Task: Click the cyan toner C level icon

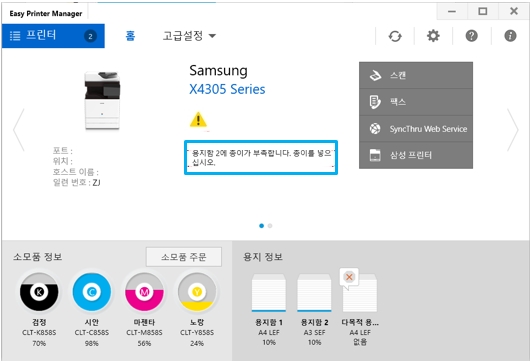Action: click(92, 292)
